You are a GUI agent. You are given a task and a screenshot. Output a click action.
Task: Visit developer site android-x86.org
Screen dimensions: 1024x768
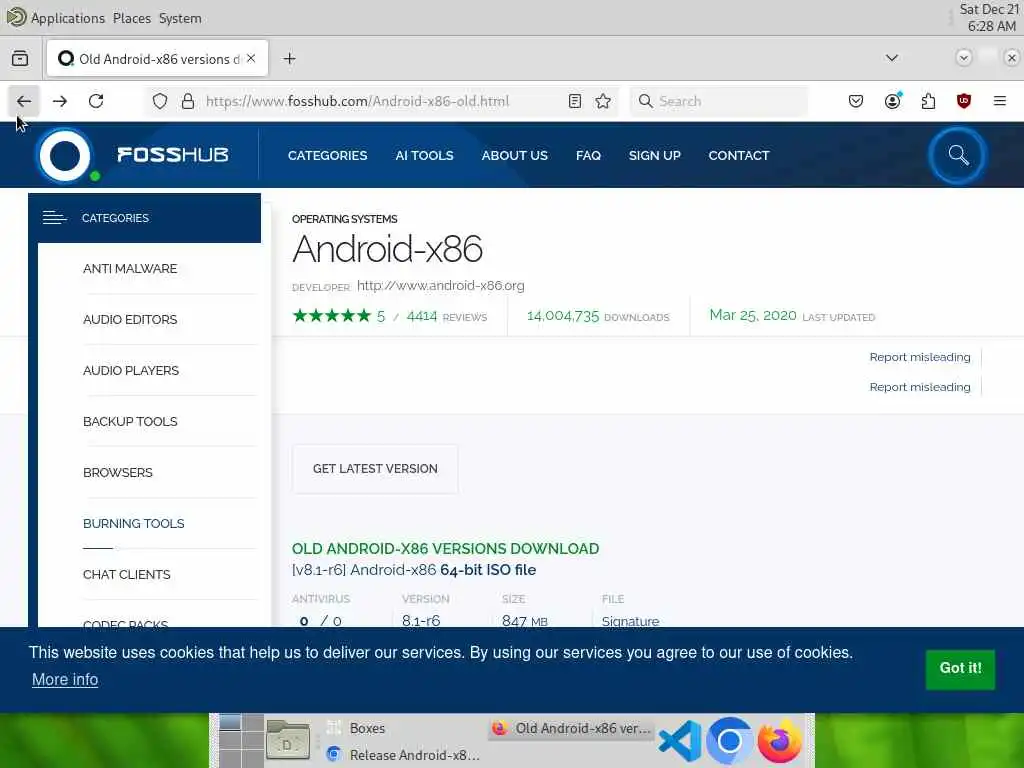[x=441, y=285]
